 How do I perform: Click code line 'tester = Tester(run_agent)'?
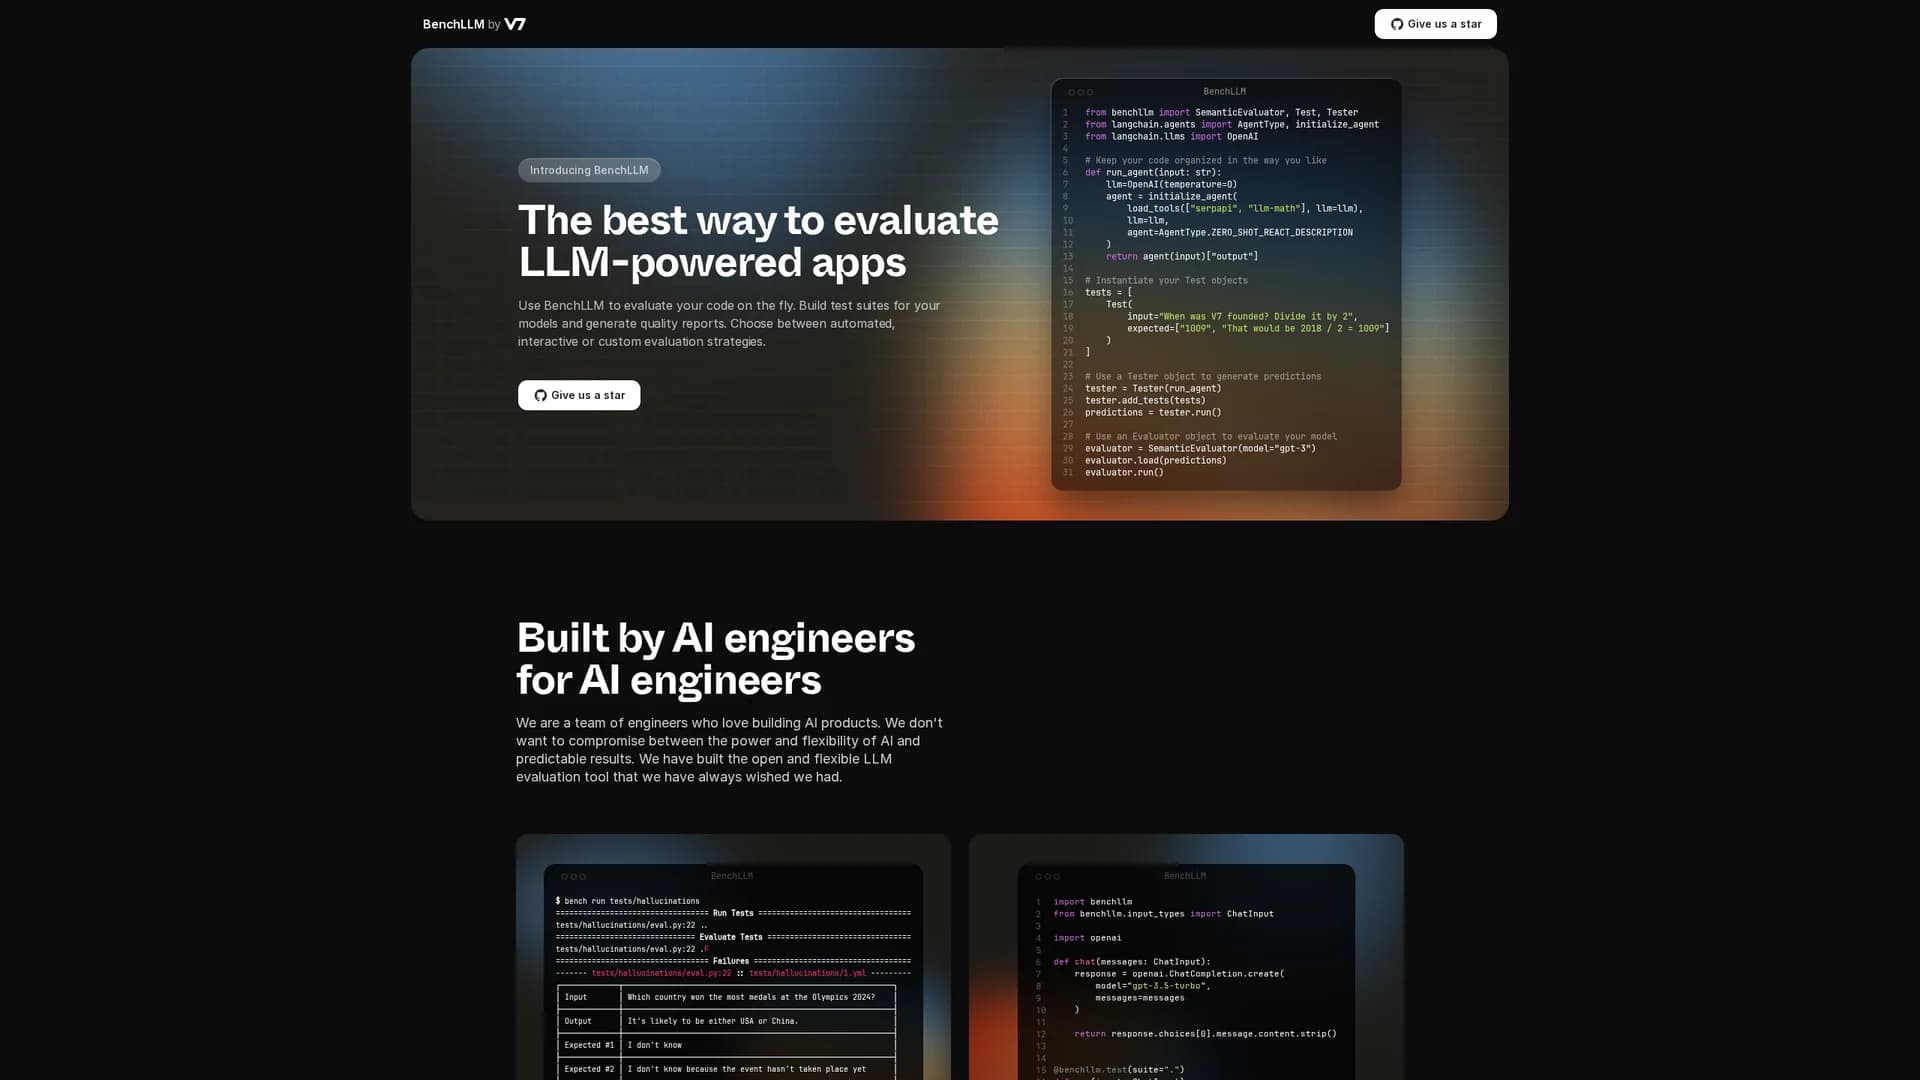coord(1153,388)
